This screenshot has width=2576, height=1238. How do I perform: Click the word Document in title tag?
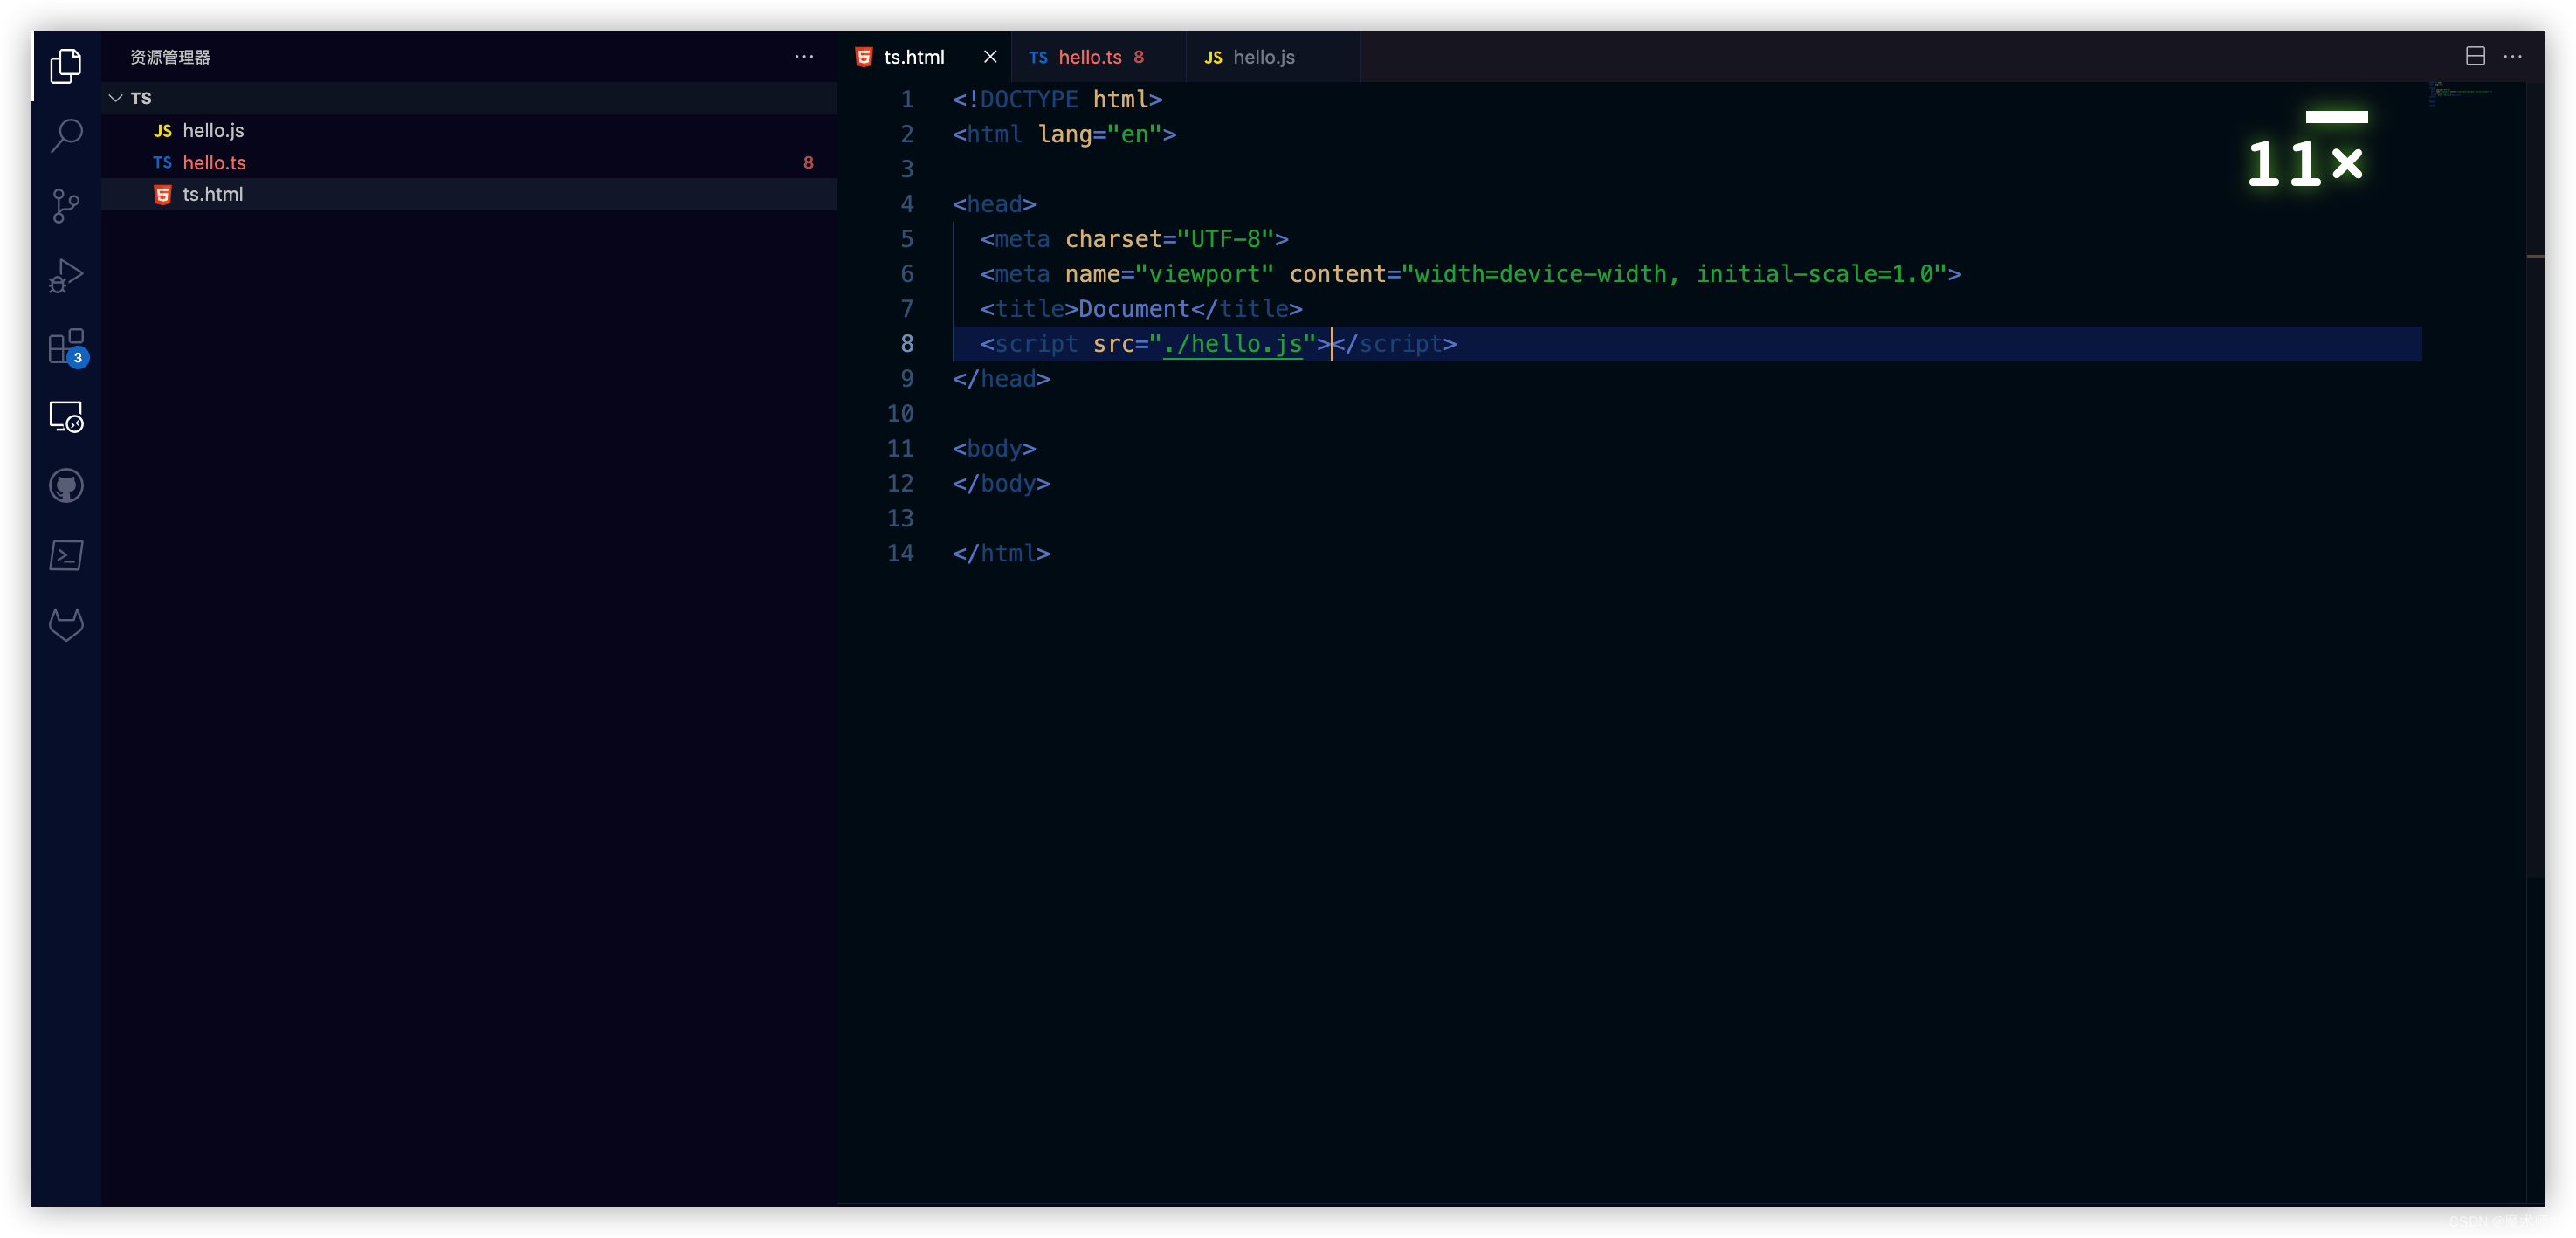pos(1134,309)
